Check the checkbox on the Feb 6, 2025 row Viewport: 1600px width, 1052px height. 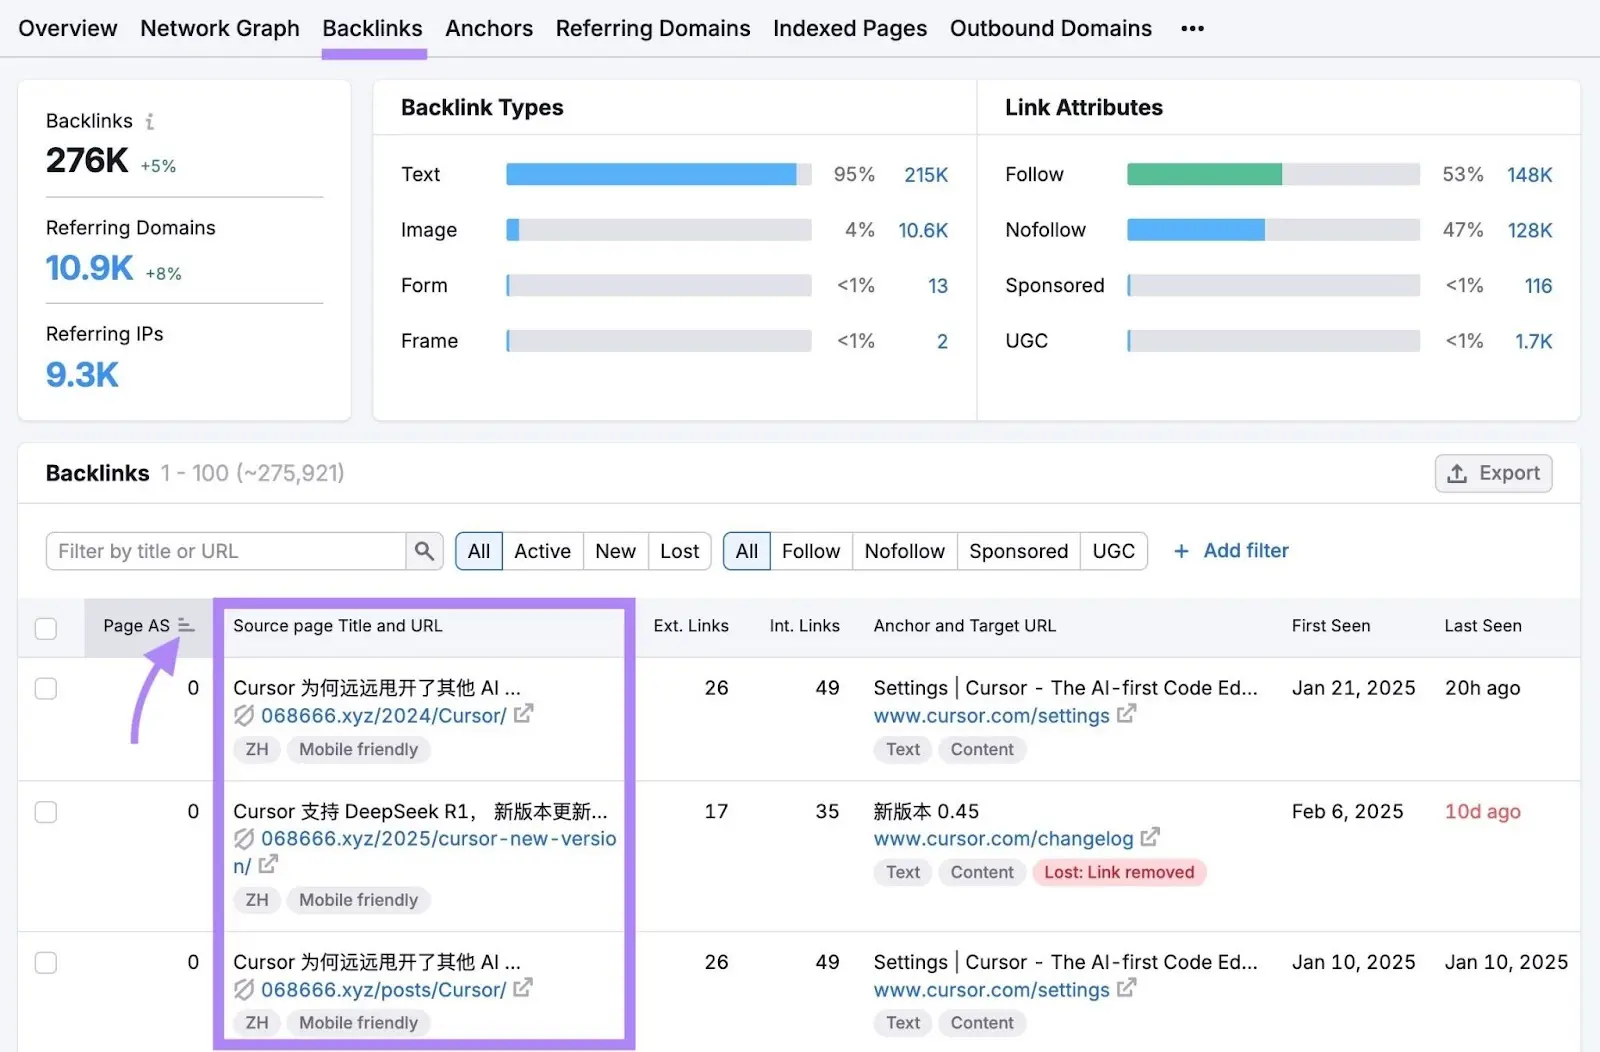[x=46, y=812]
